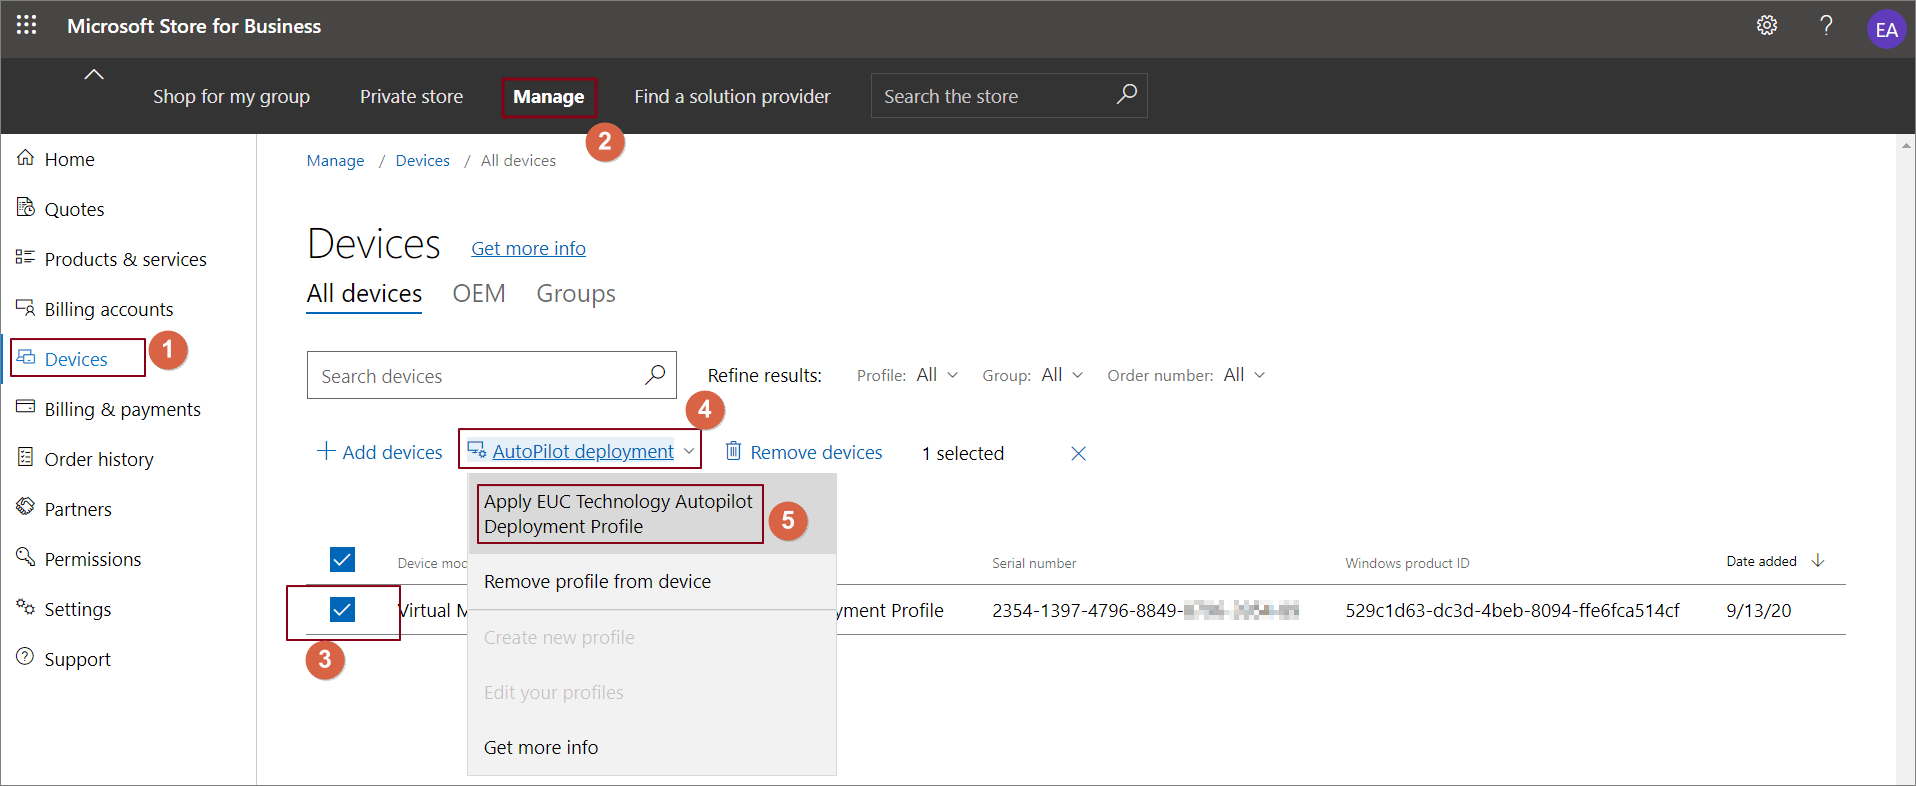Screen dimensions: 1916x786
Task: Uncheck the Virtual Machine device row checkbox
Action: pos(342,609)
